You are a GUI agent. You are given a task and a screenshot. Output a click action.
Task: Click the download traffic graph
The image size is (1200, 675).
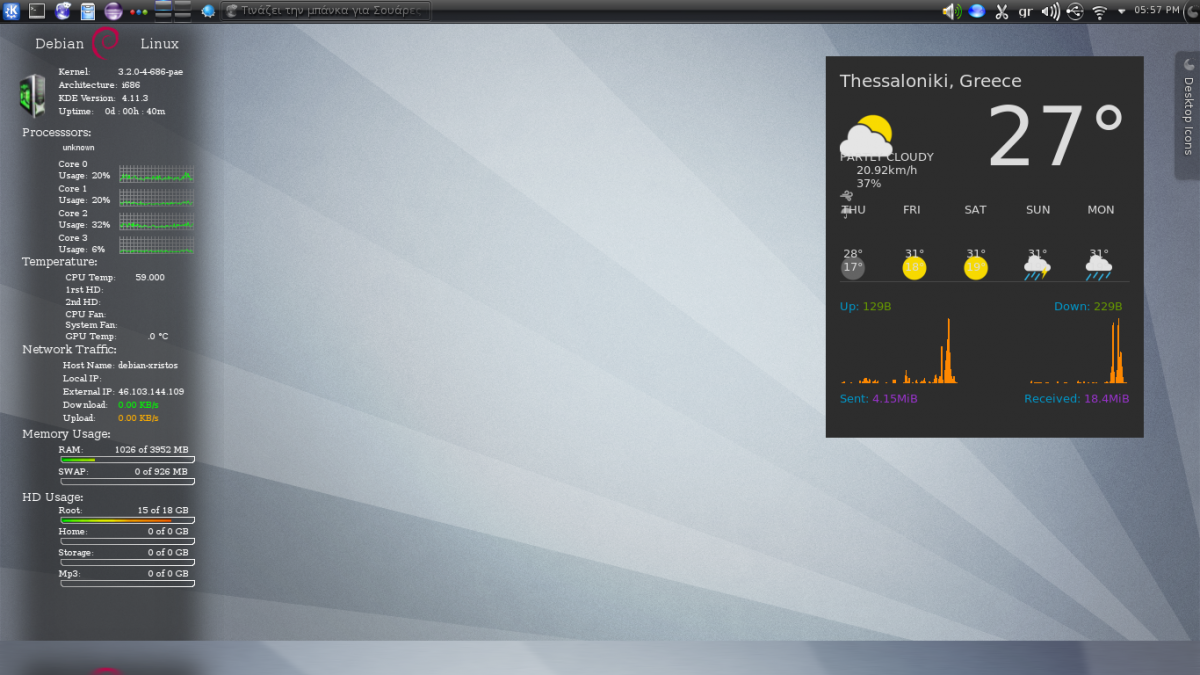(1078, 350)
